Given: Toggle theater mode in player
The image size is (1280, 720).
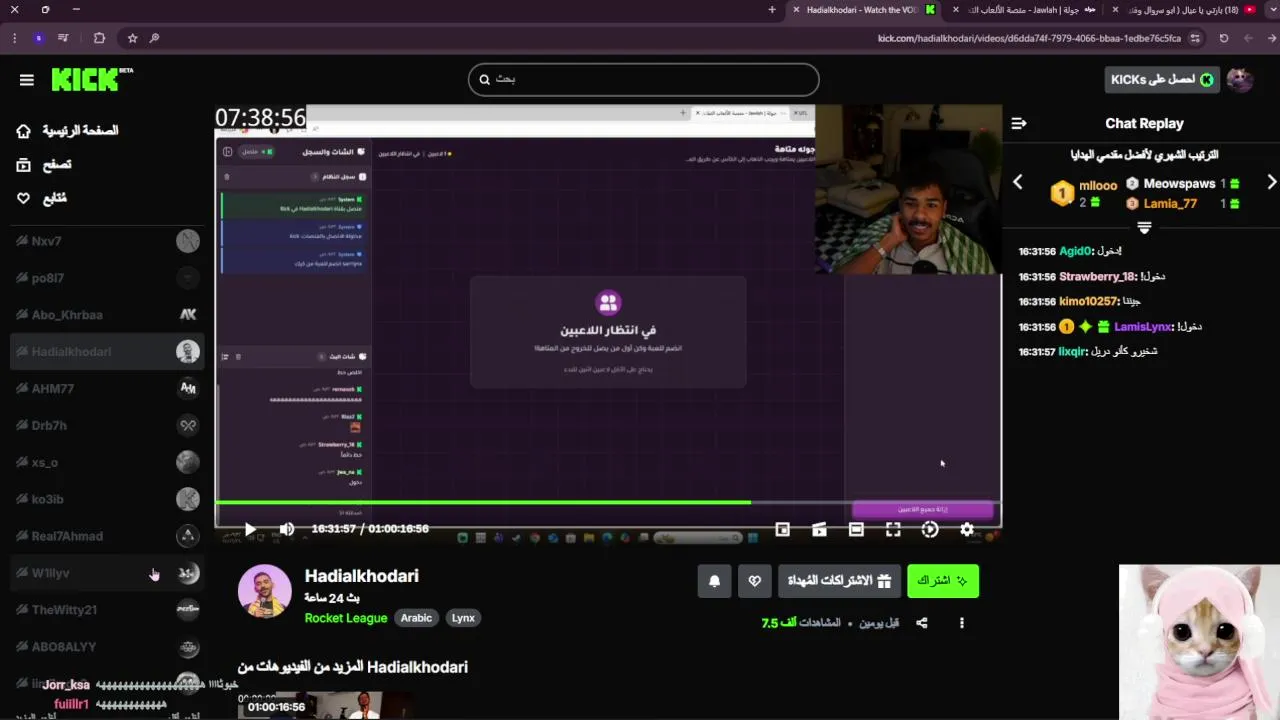Looking at the screenshot, I should (x=856, y=530).
